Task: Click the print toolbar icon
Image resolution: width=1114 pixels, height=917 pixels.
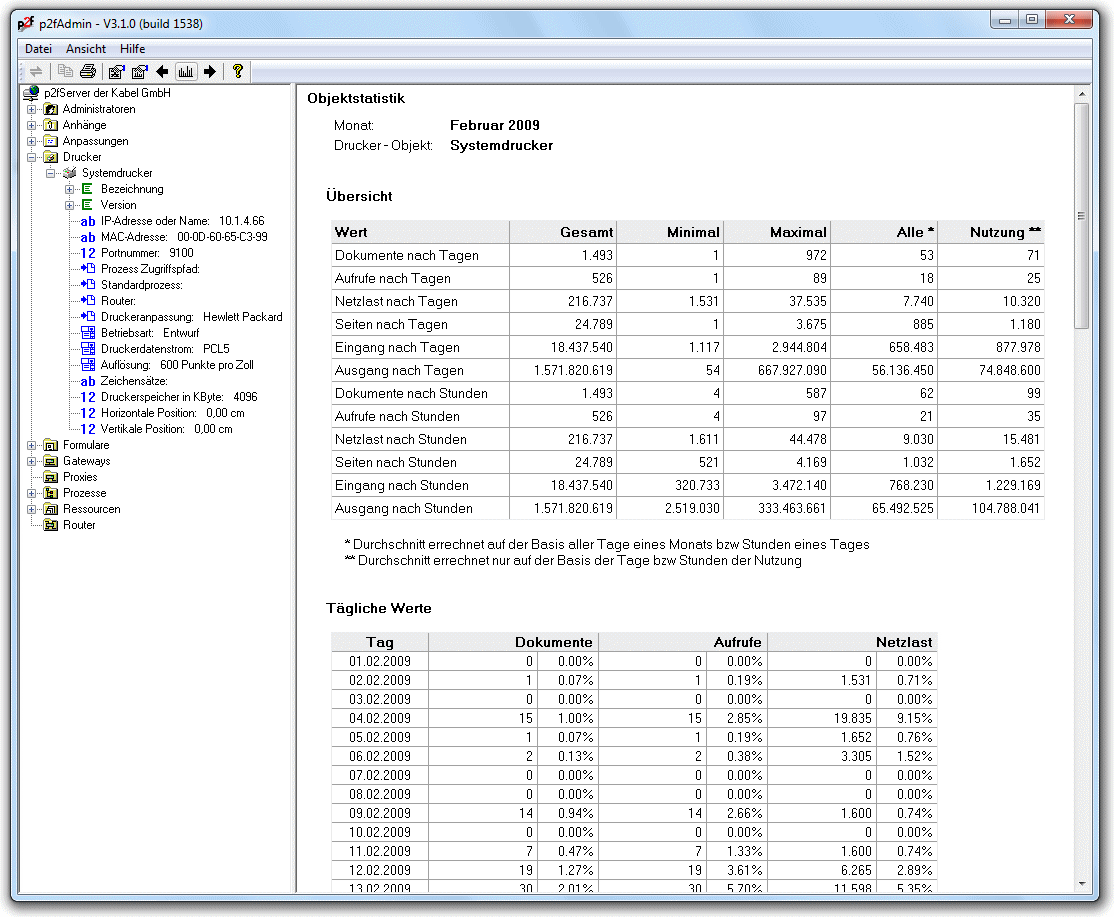Action: [x=88, y=71]
